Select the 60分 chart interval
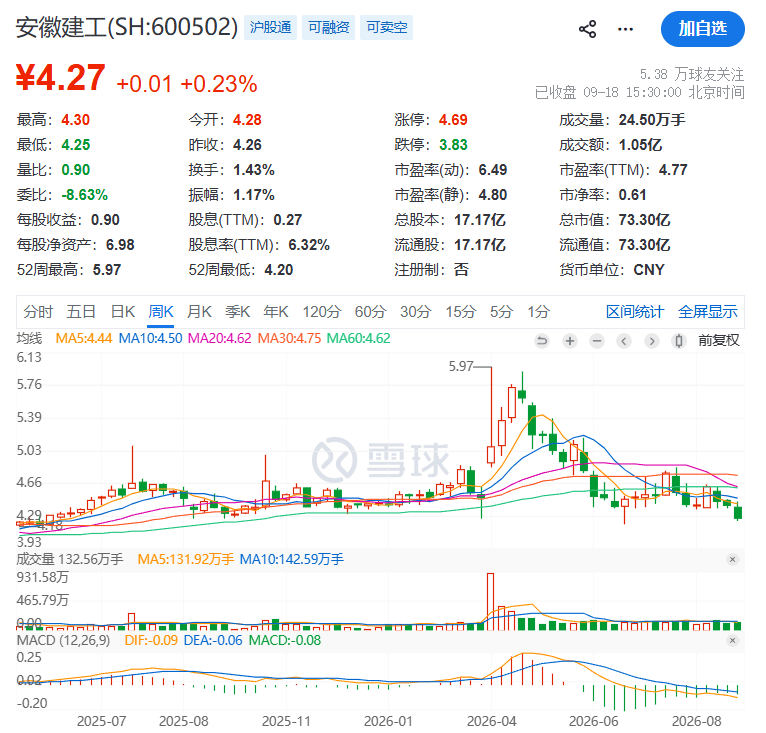766x733 pixels. tap(370, 312)
